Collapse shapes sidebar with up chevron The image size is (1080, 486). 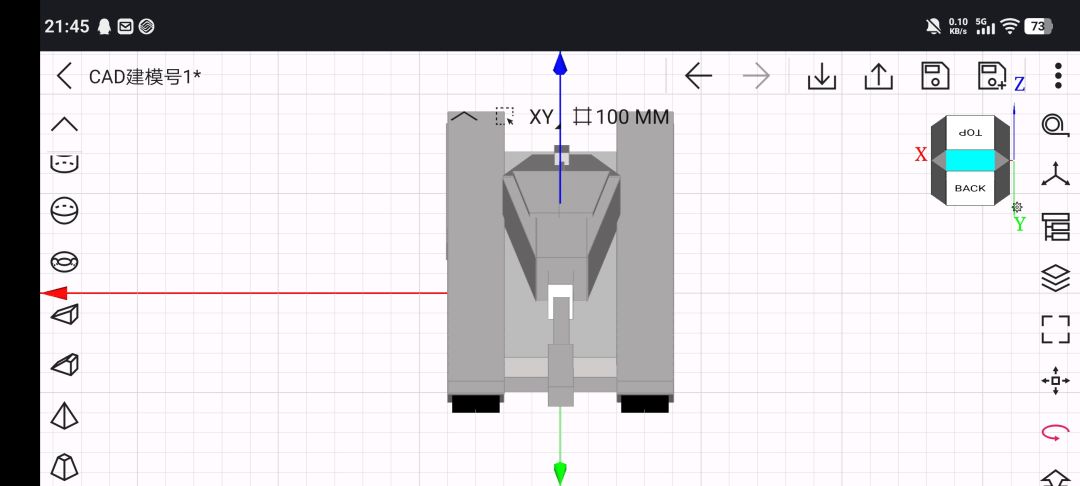(x=65, y=124)
